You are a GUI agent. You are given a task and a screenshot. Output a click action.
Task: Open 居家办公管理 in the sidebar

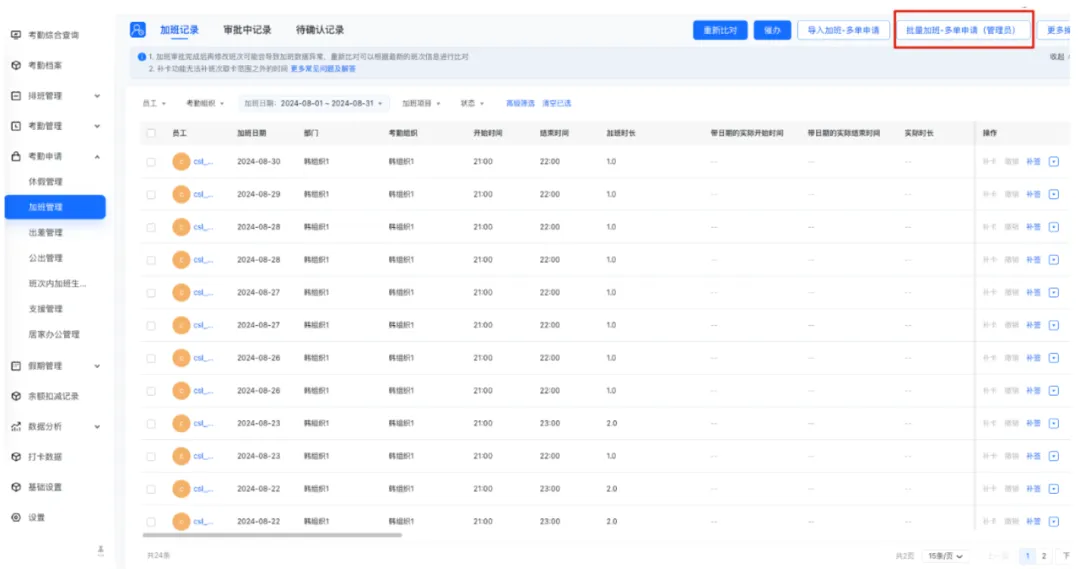click(54, 334)
